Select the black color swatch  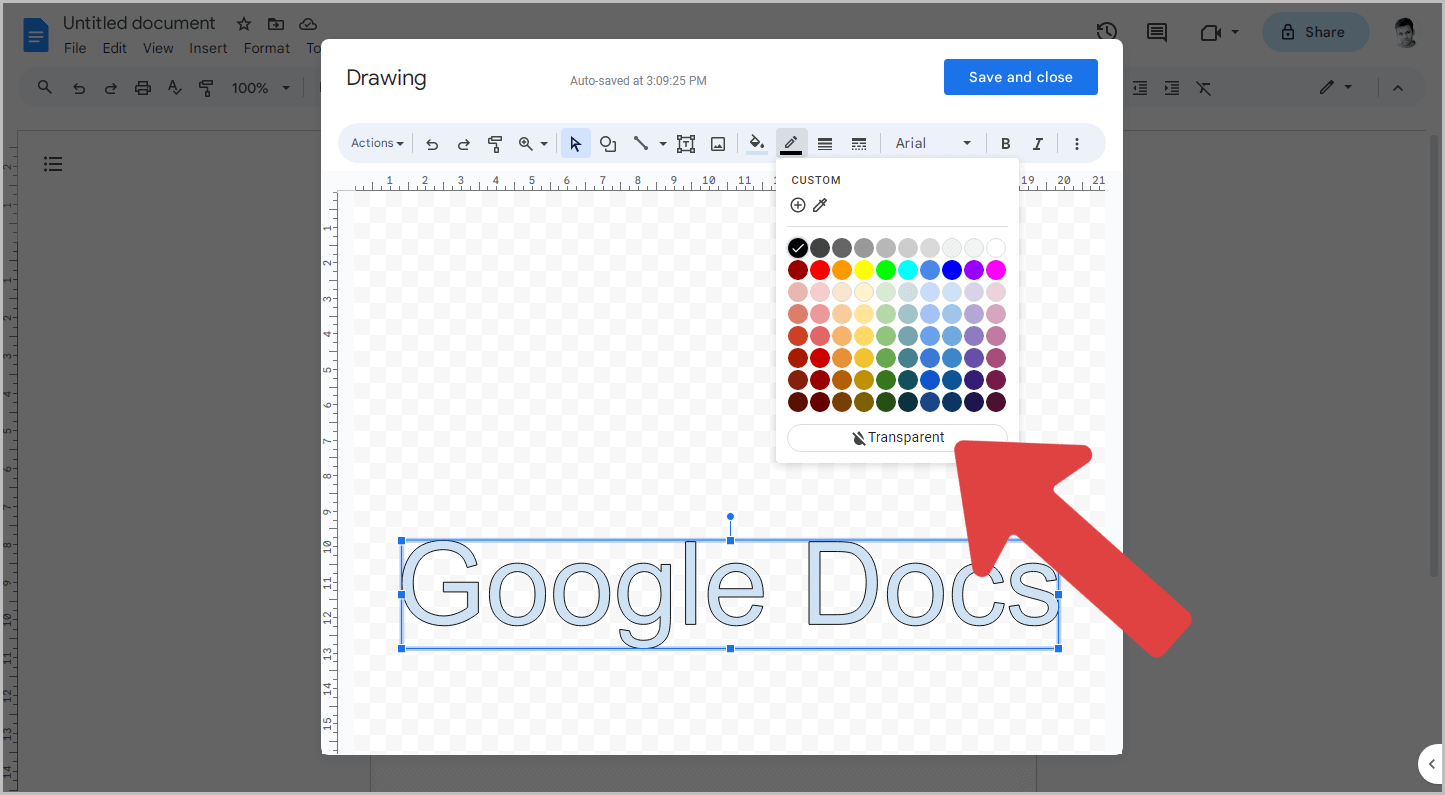pos(798,248)
